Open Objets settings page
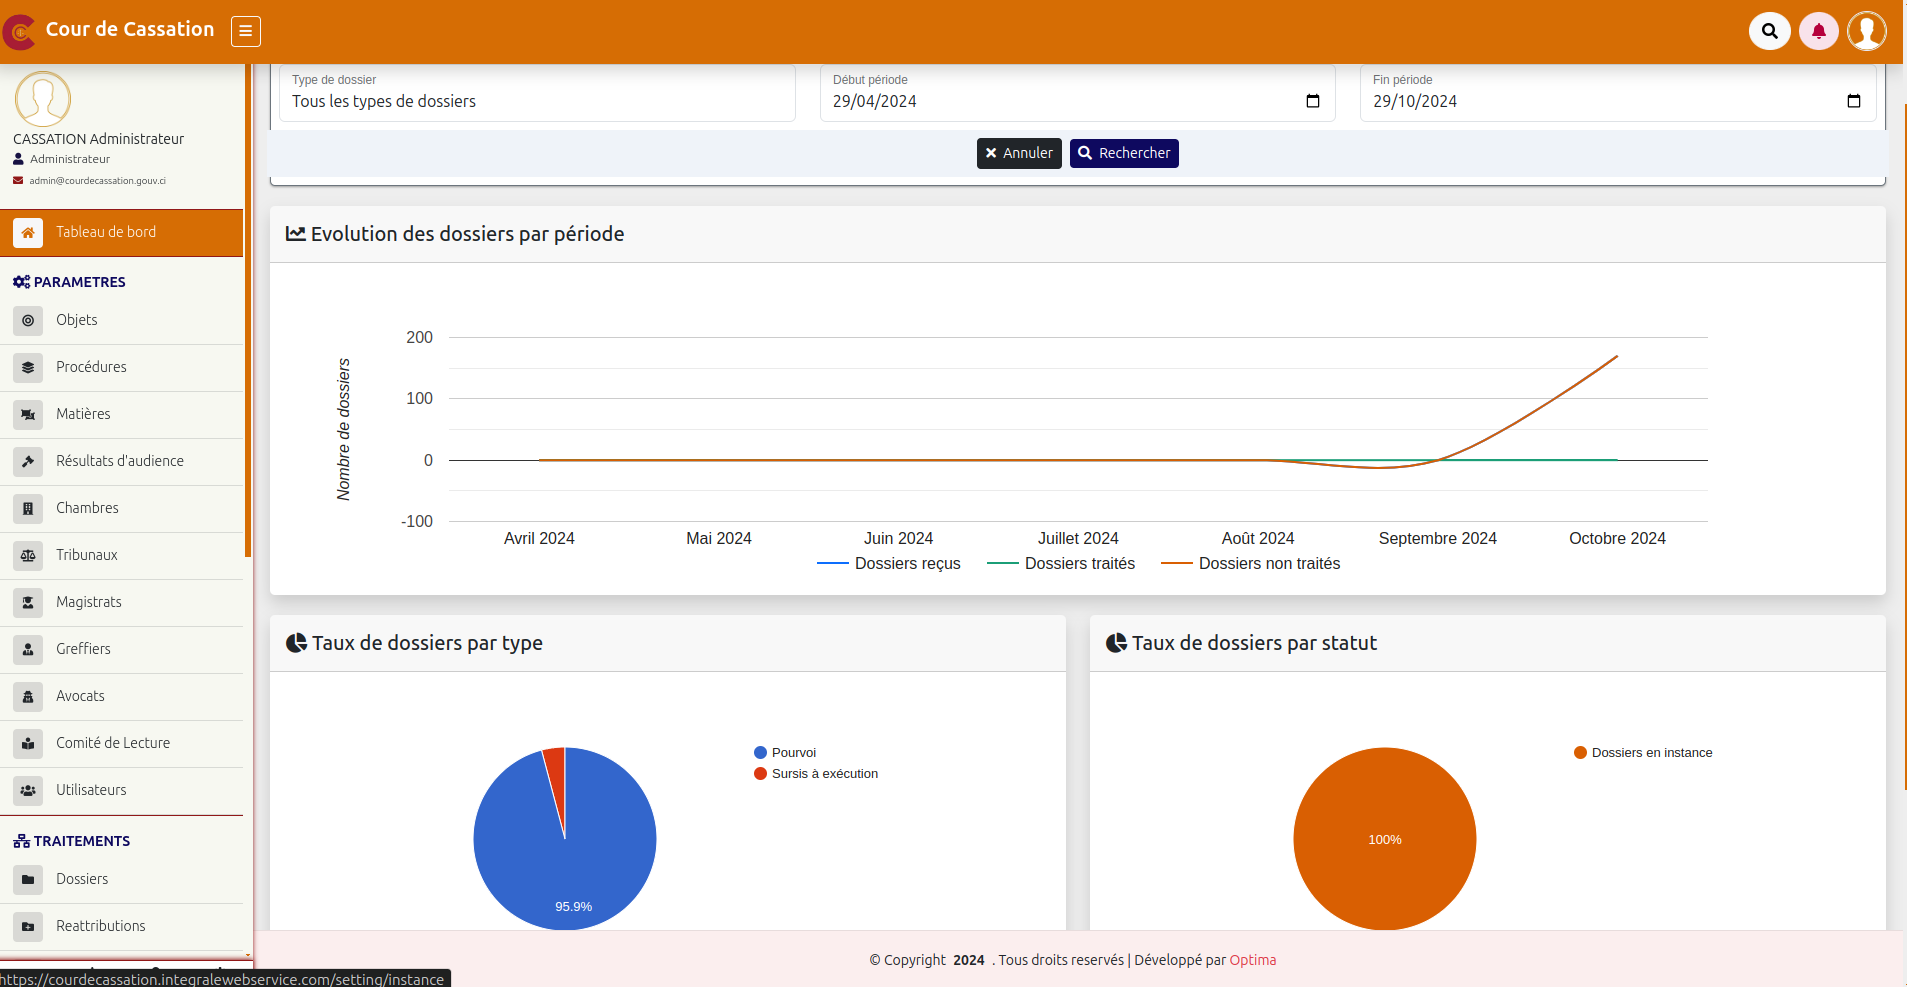This screenshot has height=987, width=1907. coord(121,321)
